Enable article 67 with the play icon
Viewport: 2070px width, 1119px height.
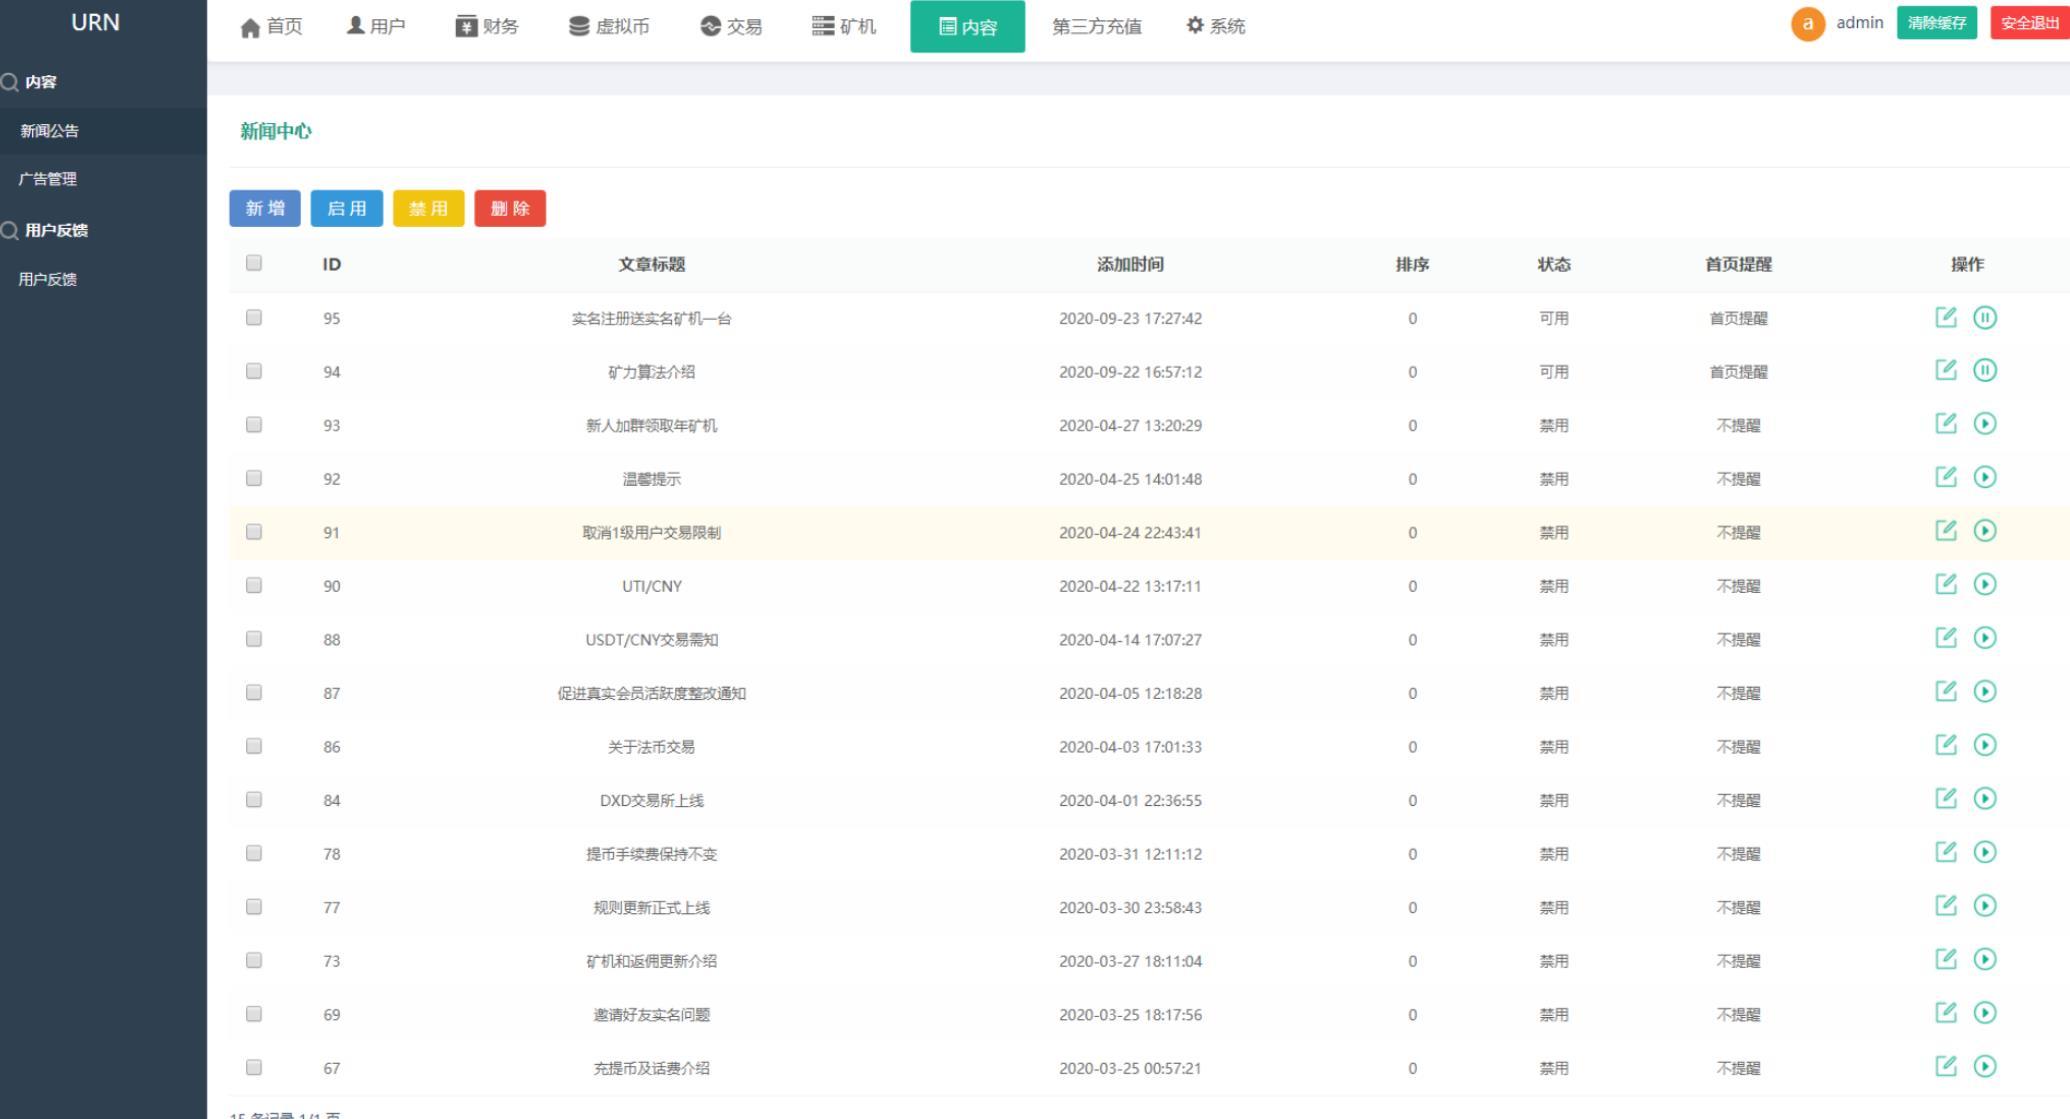pyautogui.click(x=1985, y=1066)
